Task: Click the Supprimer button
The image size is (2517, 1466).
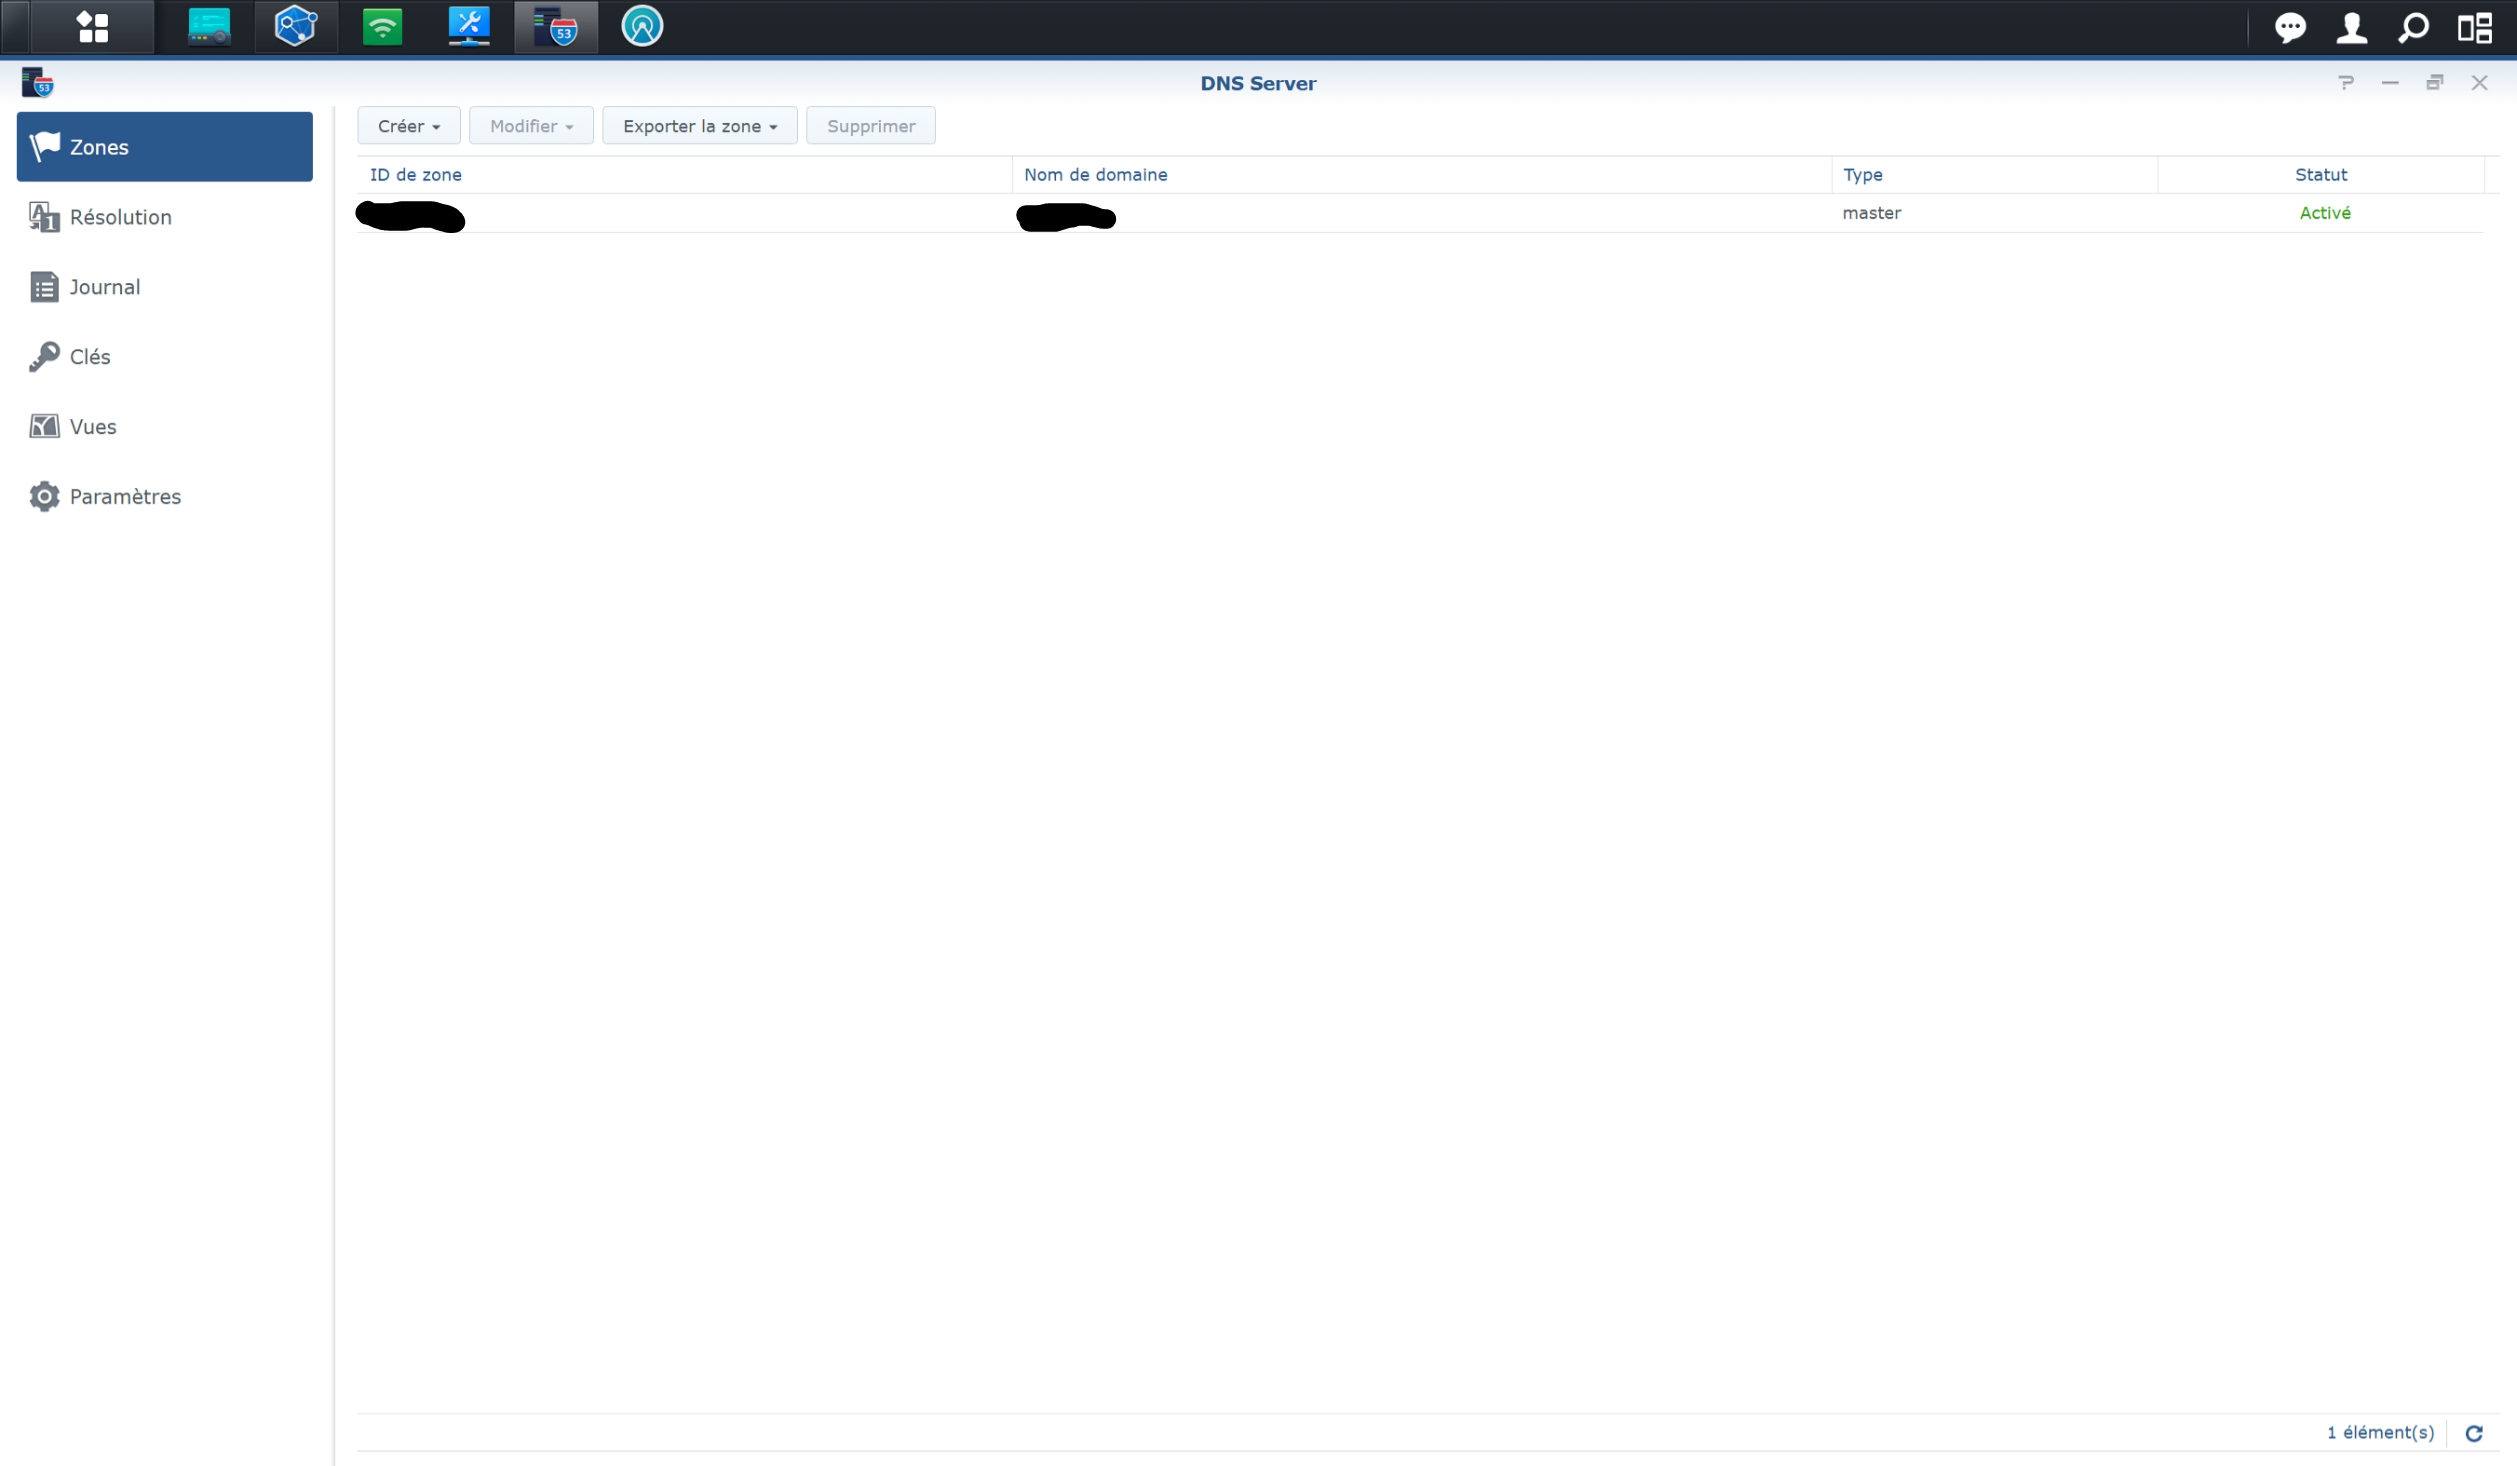Action: 870,126
